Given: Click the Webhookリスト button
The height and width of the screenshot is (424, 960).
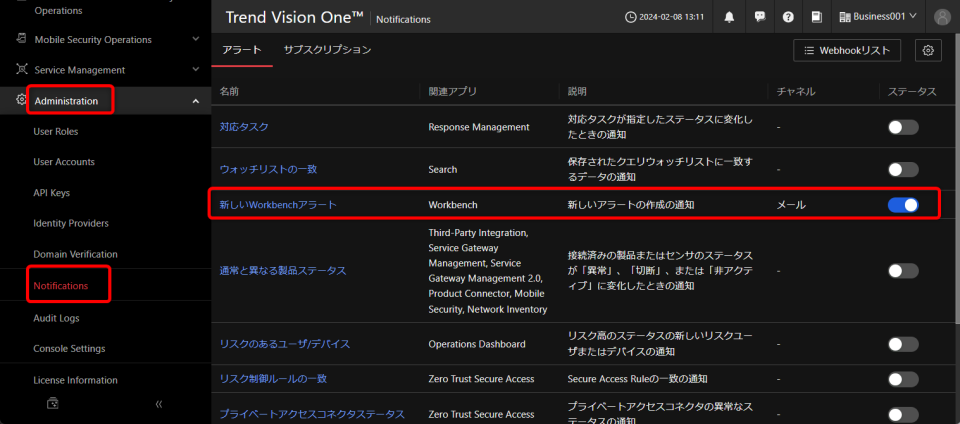Looking at the screenshot, I should (847, 50).
